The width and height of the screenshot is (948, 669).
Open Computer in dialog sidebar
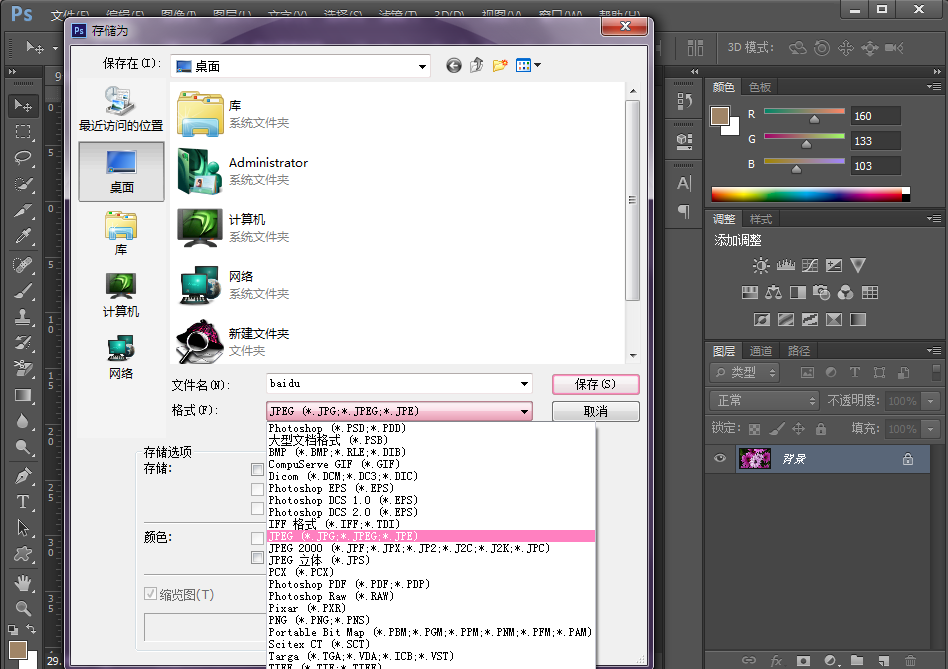coord(121,295)
